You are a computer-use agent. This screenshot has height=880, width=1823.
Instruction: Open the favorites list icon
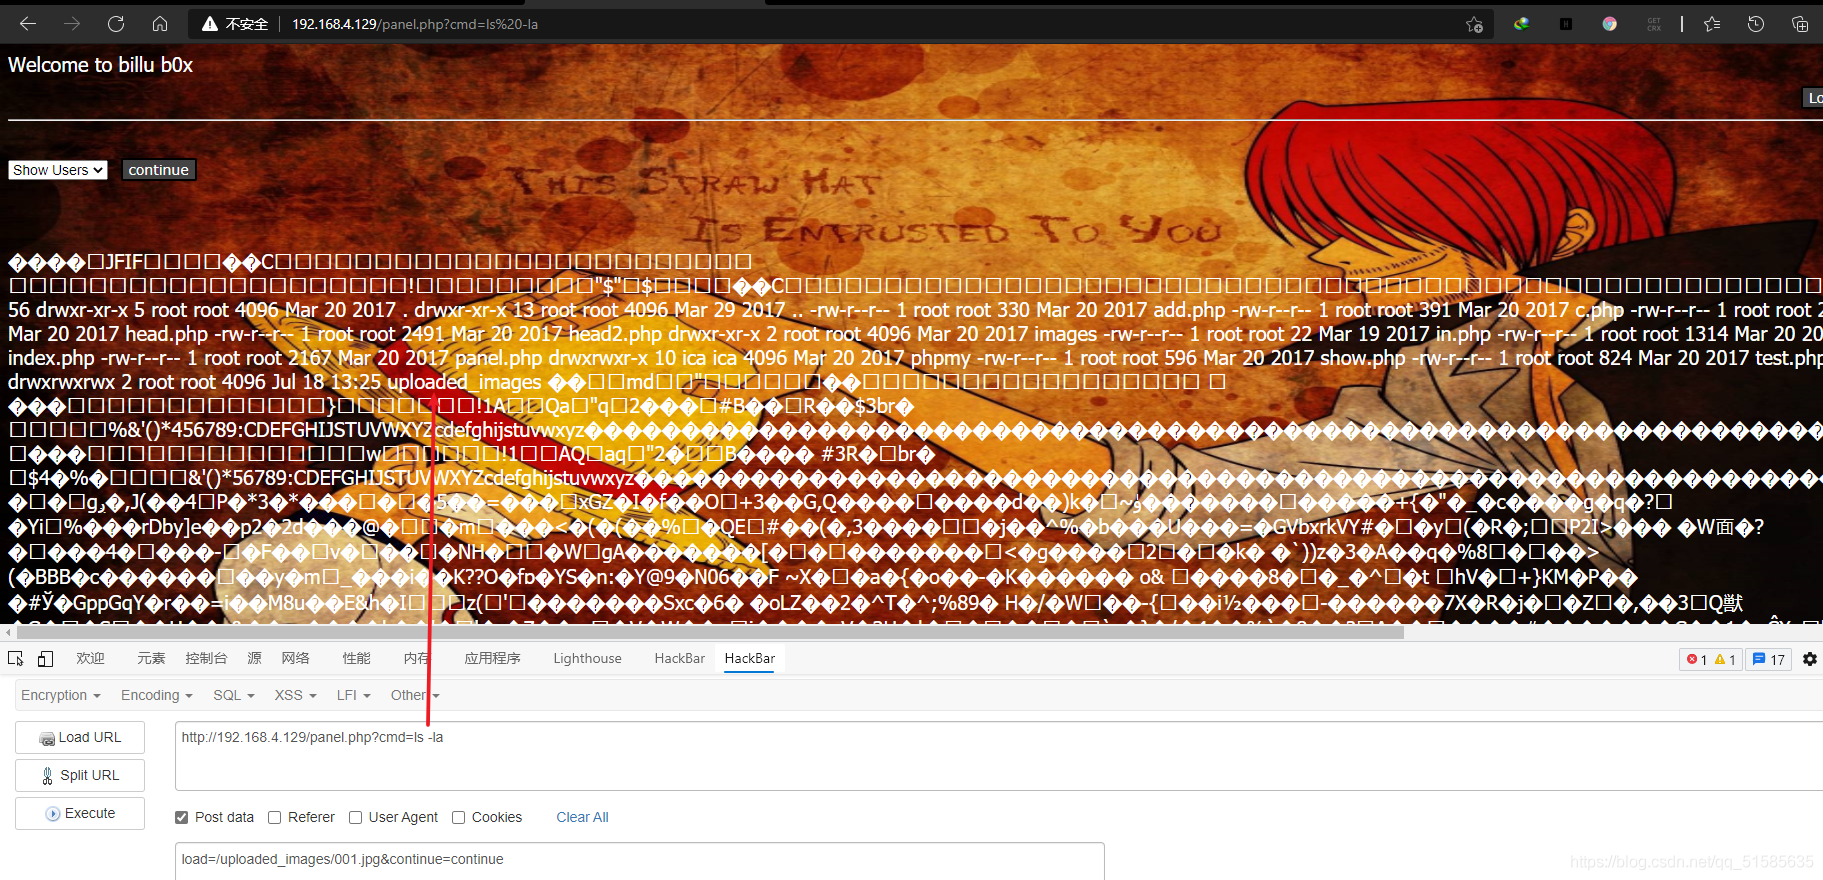click(x=1712, y=24)
